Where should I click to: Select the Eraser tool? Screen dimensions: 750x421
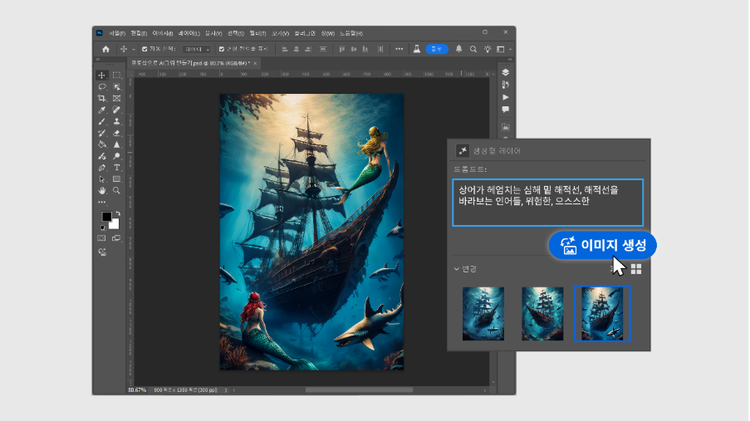(116, 133)
